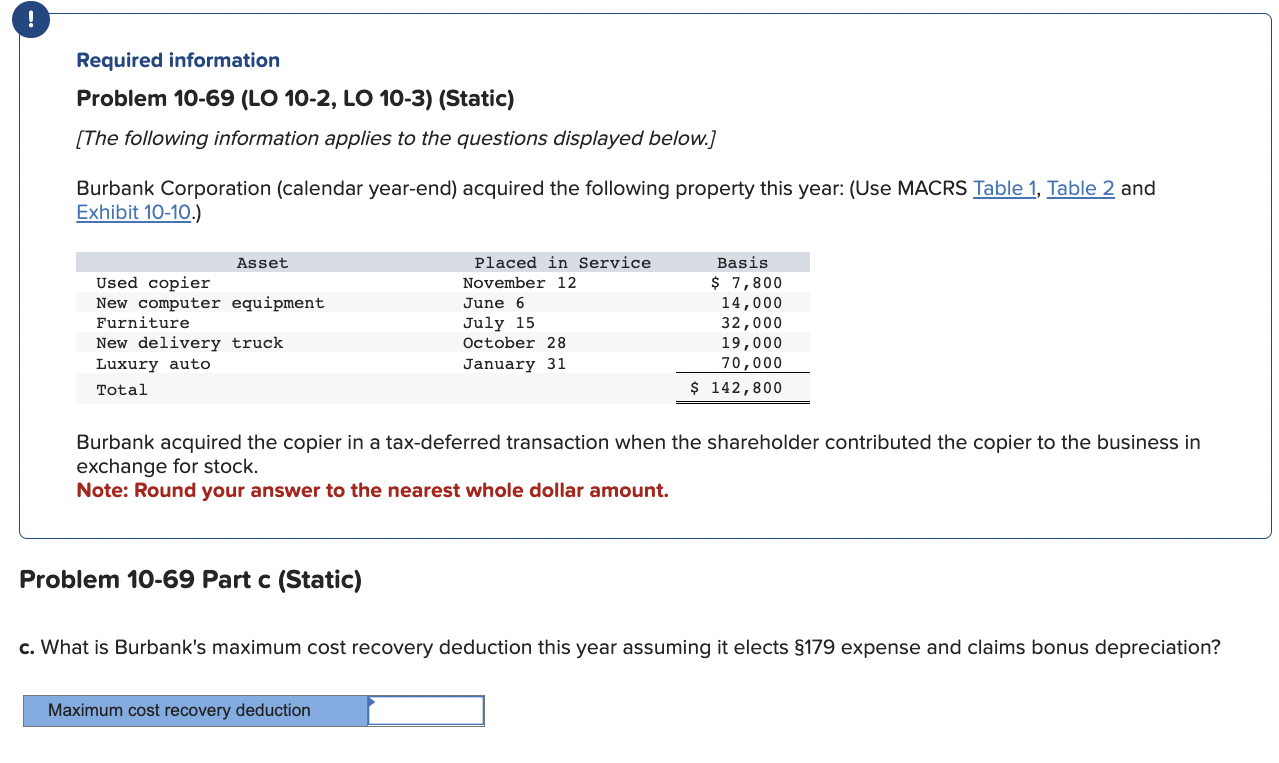
Task: Open MACRS Table 2
Action: (x=1080, y=188)
